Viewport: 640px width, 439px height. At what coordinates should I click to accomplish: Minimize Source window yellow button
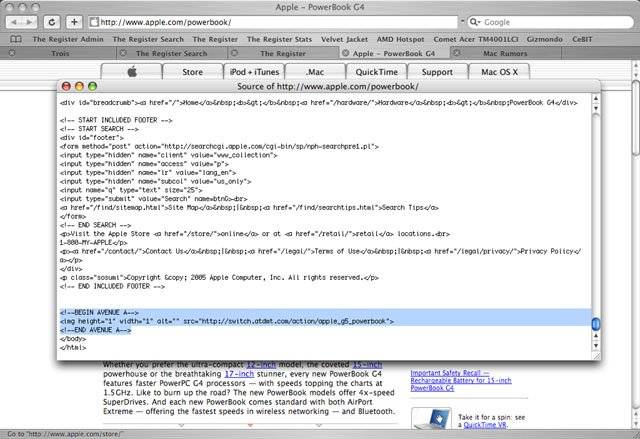[79, 86]
